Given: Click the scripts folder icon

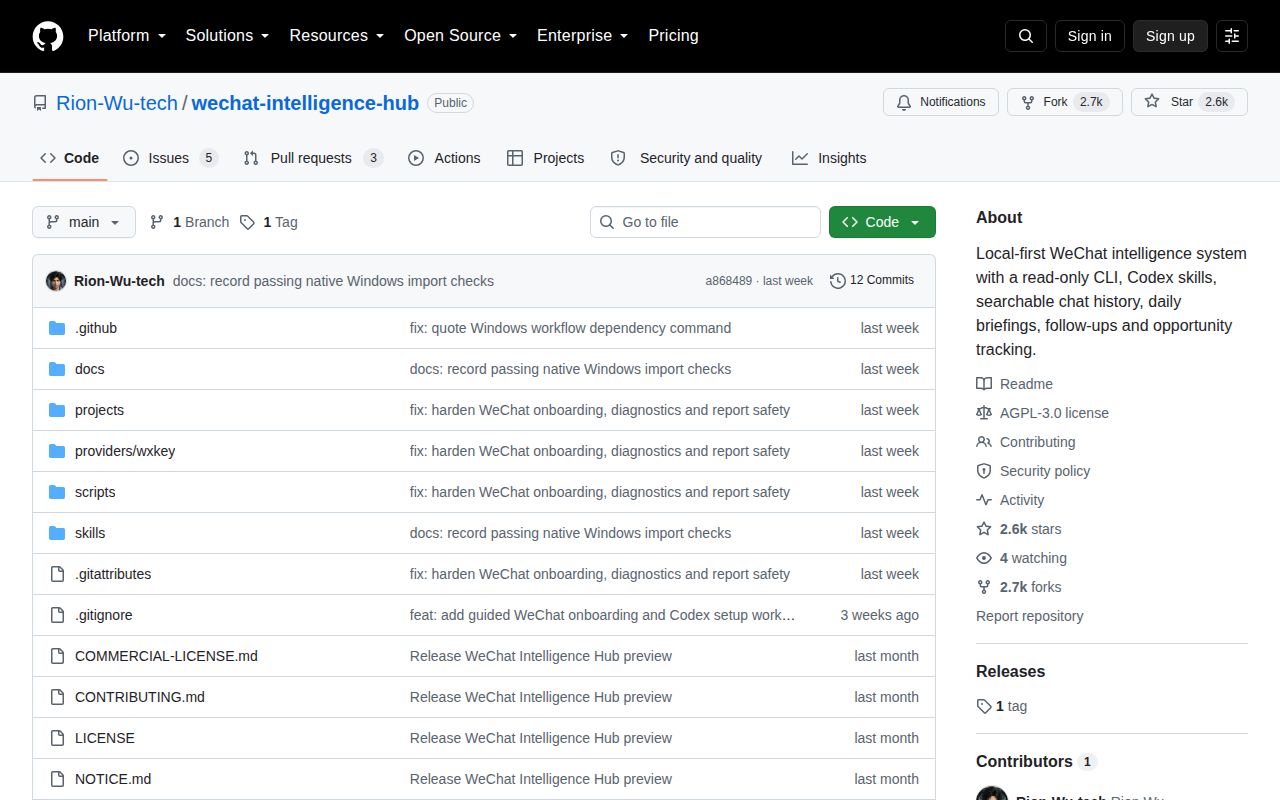Looking at the screenshot, I should [57, 492].
